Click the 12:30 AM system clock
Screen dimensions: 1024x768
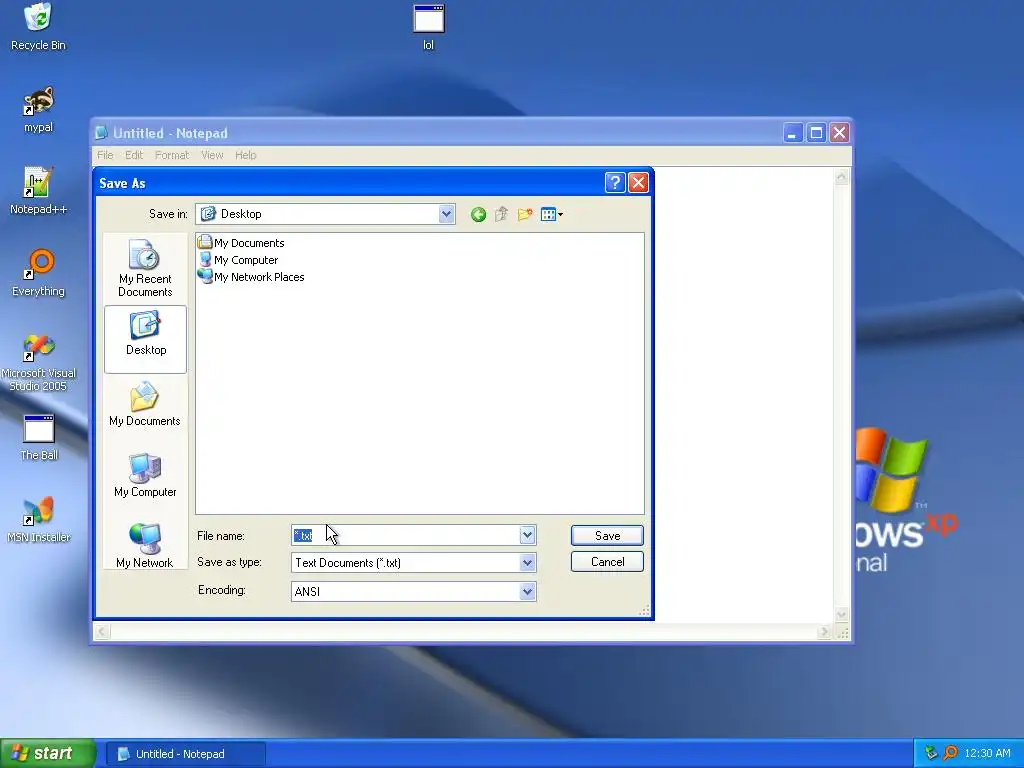pyautogui.click(x=987, y=754)
